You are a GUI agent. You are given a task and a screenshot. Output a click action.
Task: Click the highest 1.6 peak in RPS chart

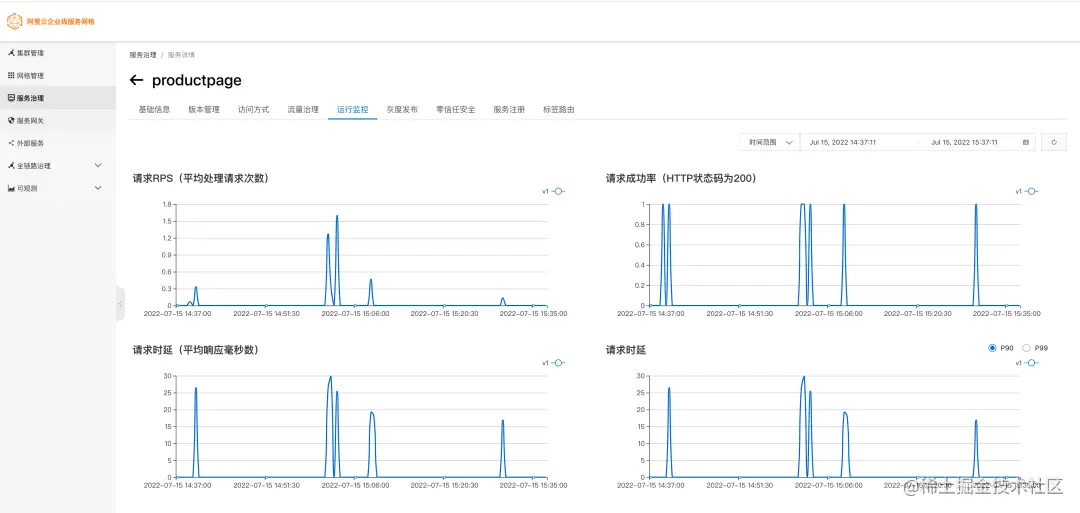coord(337,216)
